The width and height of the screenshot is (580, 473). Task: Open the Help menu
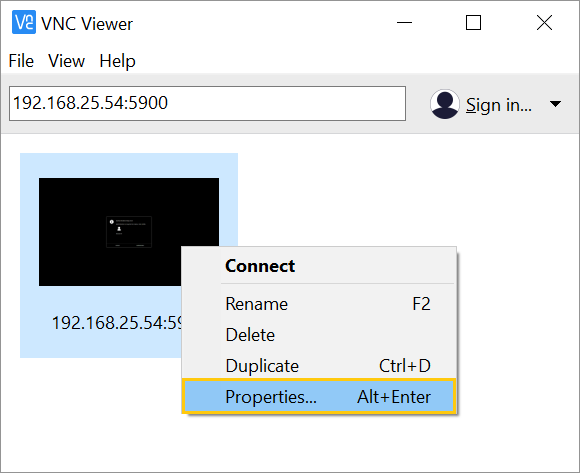[117, 61]
